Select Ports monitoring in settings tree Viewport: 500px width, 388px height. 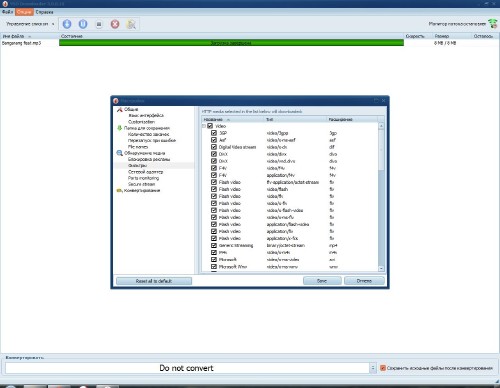pos(143,178)
